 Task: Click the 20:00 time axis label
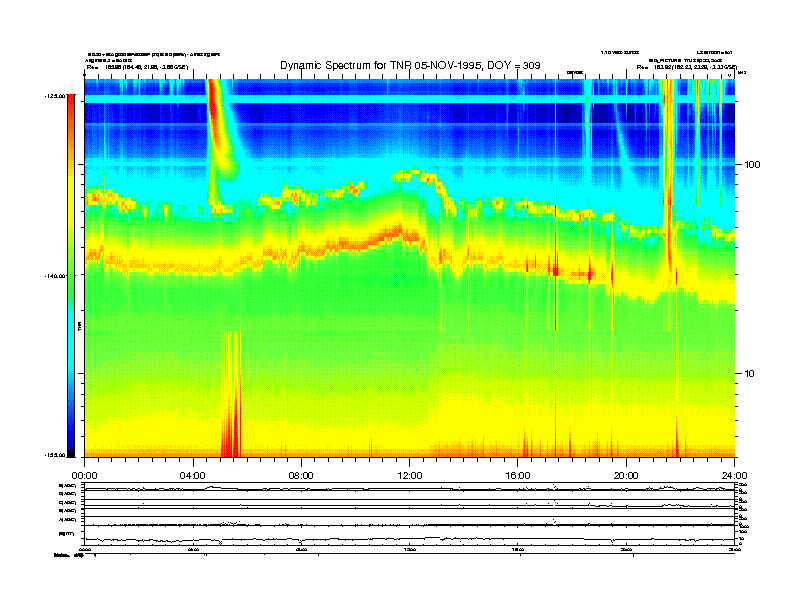[x=626, y=476]
